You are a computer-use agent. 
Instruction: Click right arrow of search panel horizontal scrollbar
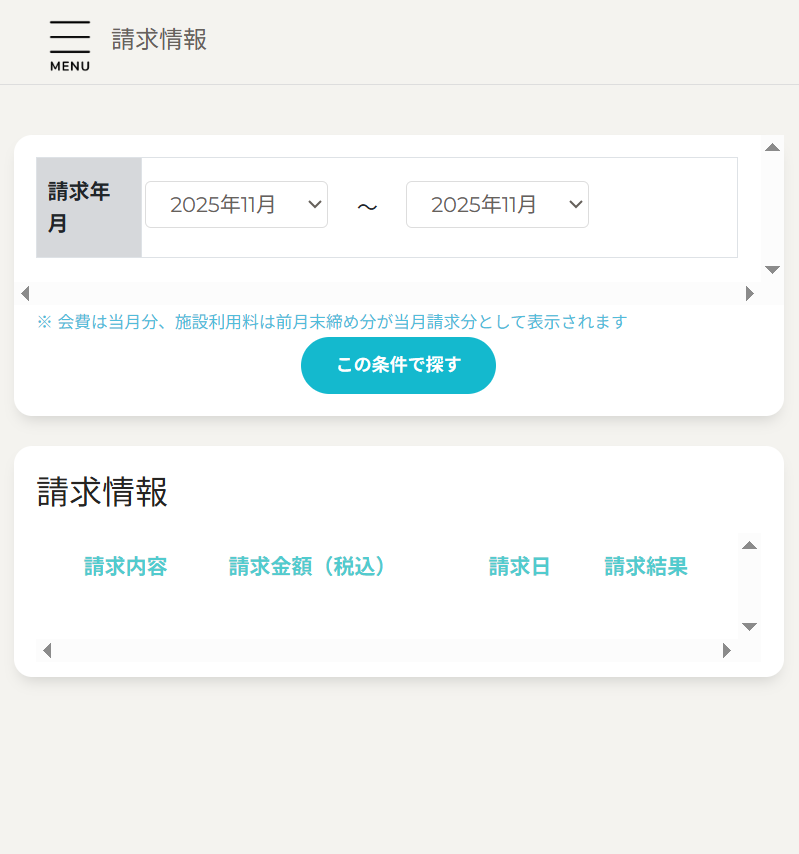(x=750, y=293)
